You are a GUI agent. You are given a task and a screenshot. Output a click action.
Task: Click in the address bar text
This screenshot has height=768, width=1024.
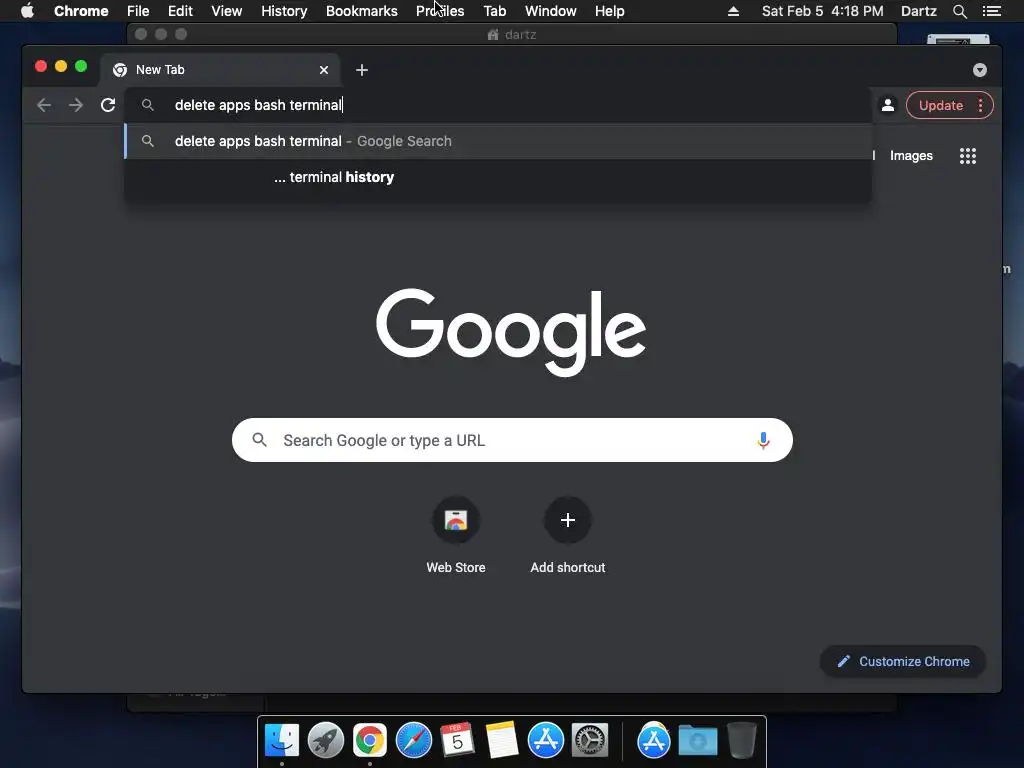click(x=259, y=105)
